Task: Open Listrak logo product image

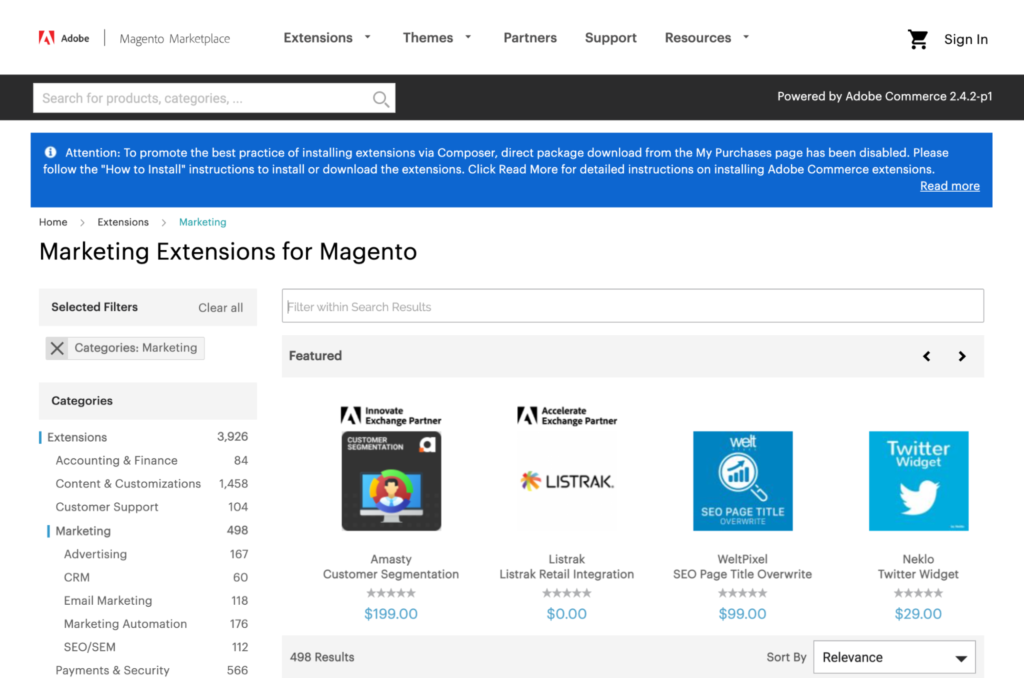Action: pos(567,481)
